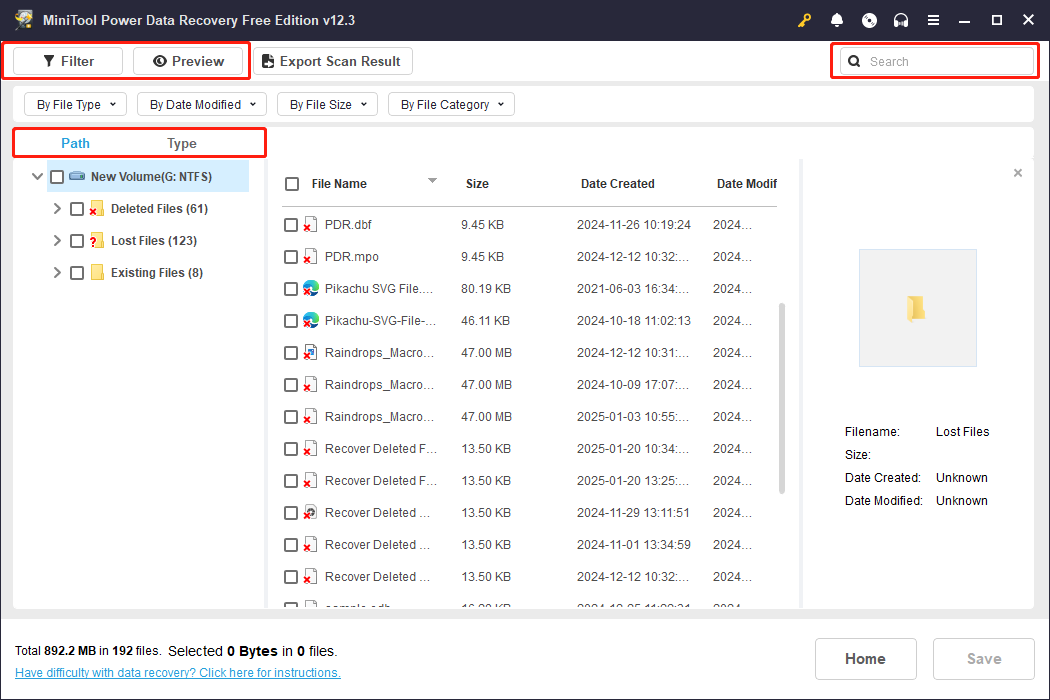
Task: Tick the Existing Files (8) checkbox
Action: (x=77, y=273)
